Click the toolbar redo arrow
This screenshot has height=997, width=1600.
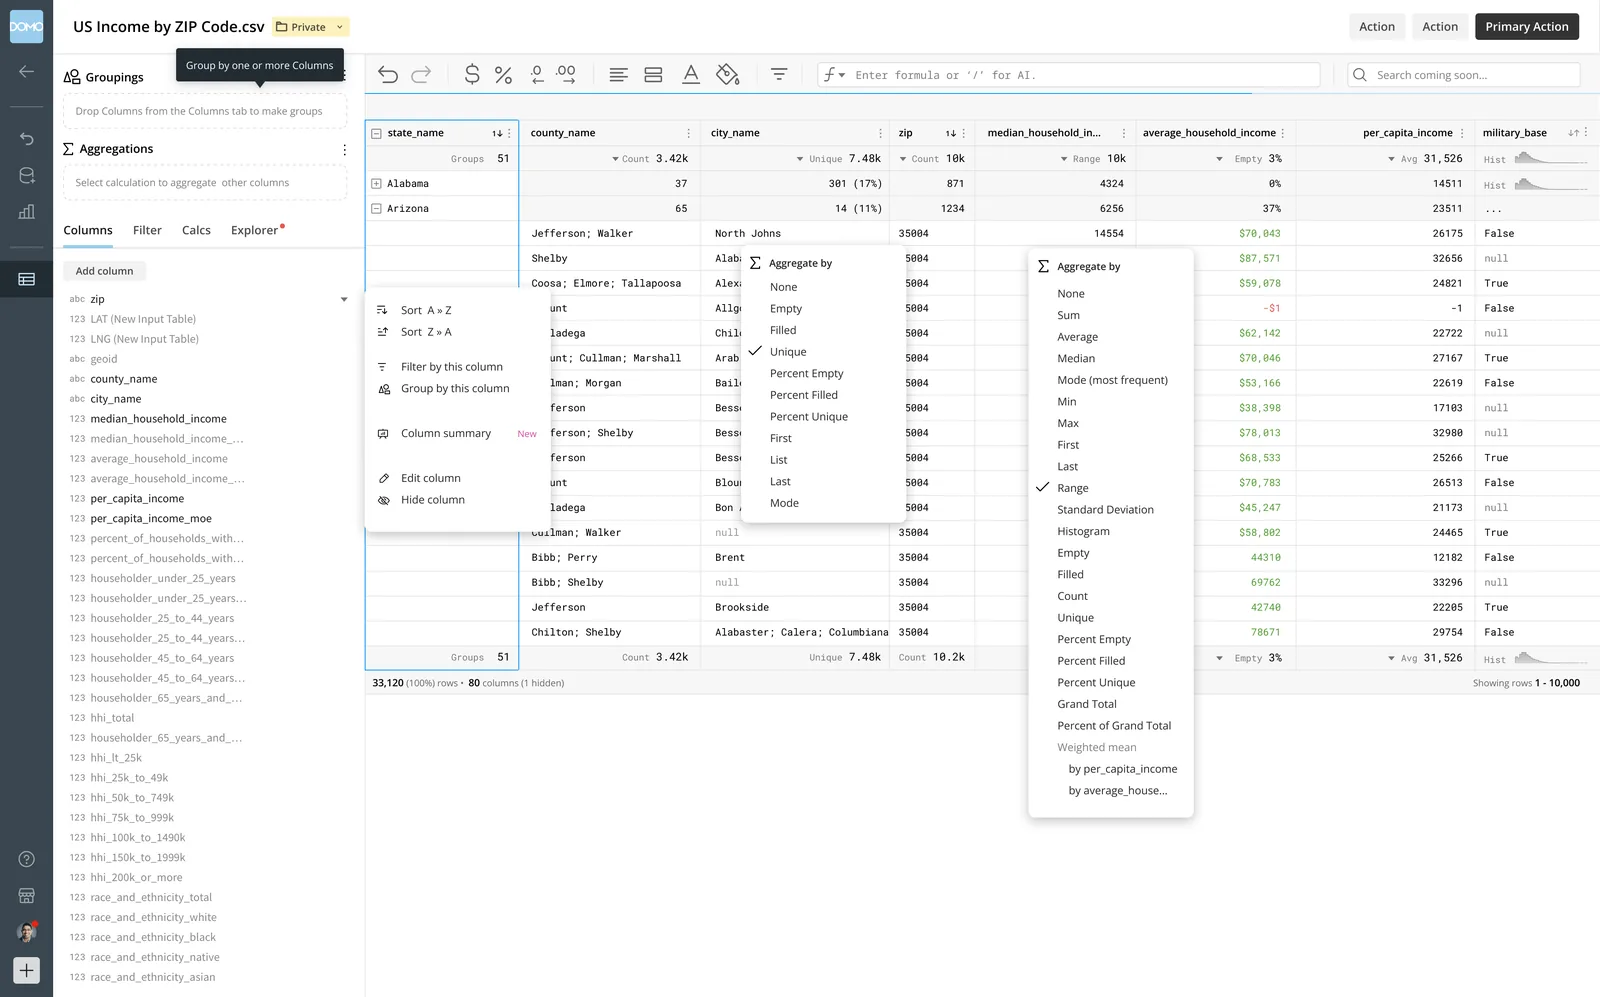pyautogui.click(x=422, y=75)
